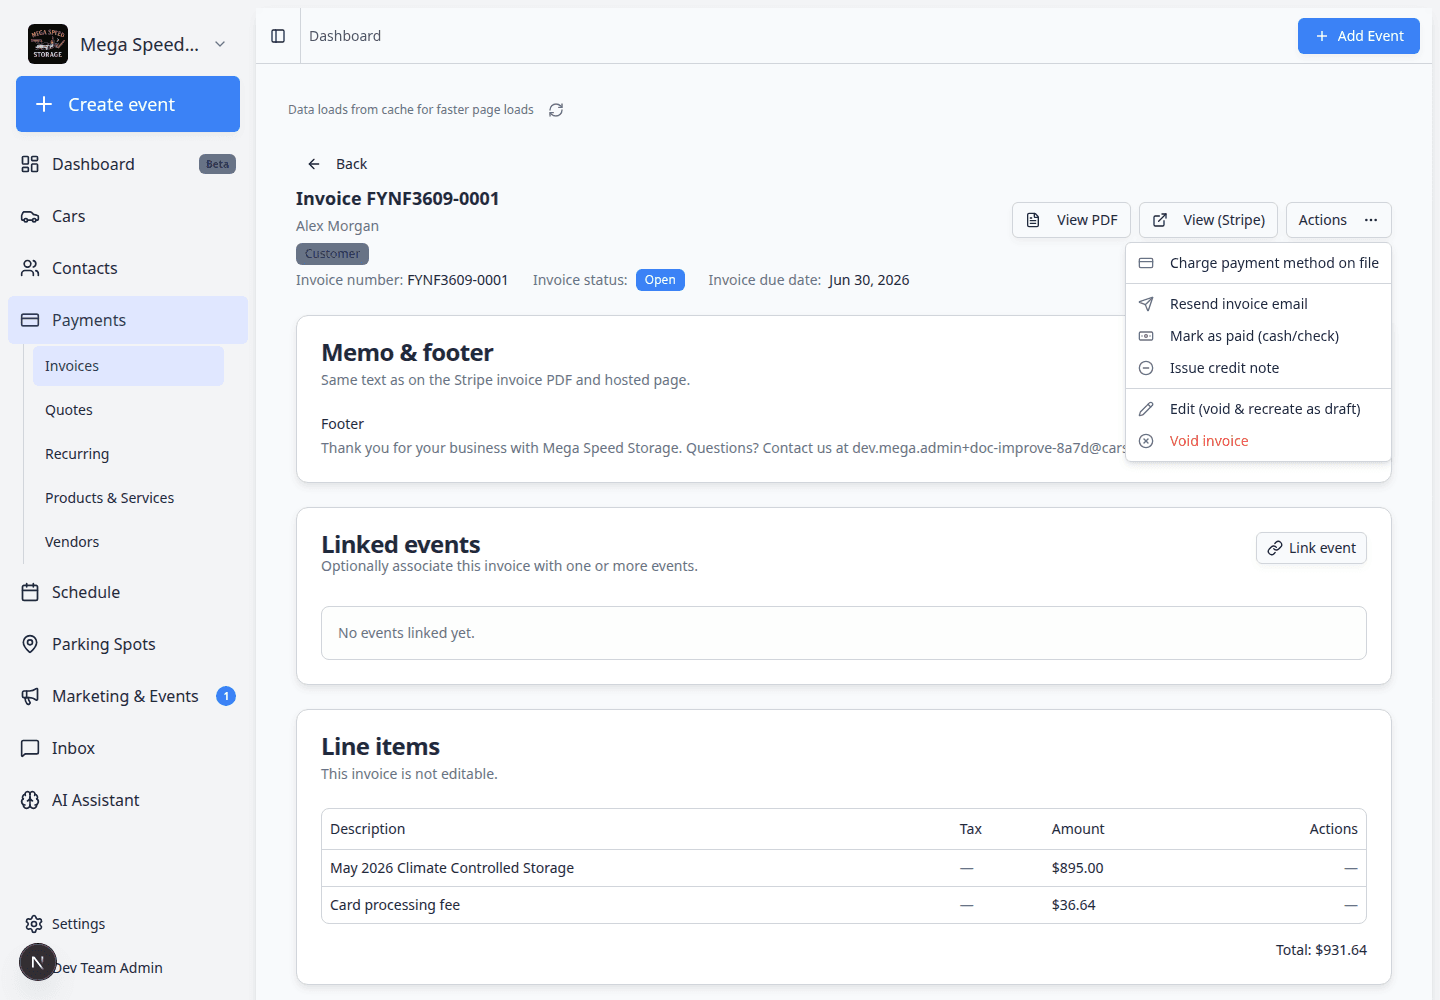Select Edit (void & recreate as draft)
The width and height of the screenshot is (1440, 1000).
pyautogui.click(x=1258, y=409)
